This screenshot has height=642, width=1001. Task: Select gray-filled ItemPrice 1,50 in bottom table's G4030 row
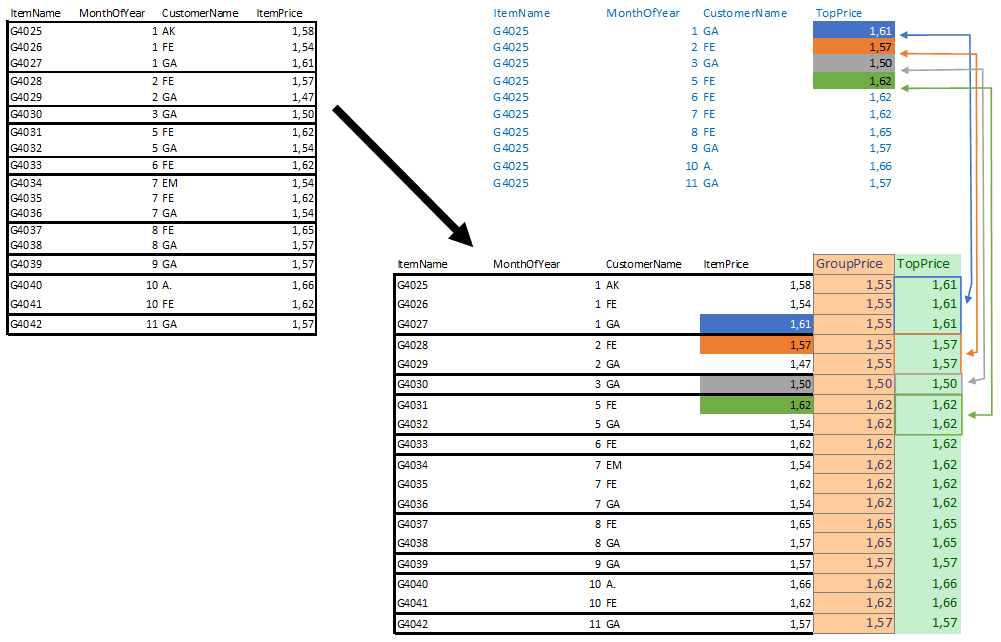point(756,384)
